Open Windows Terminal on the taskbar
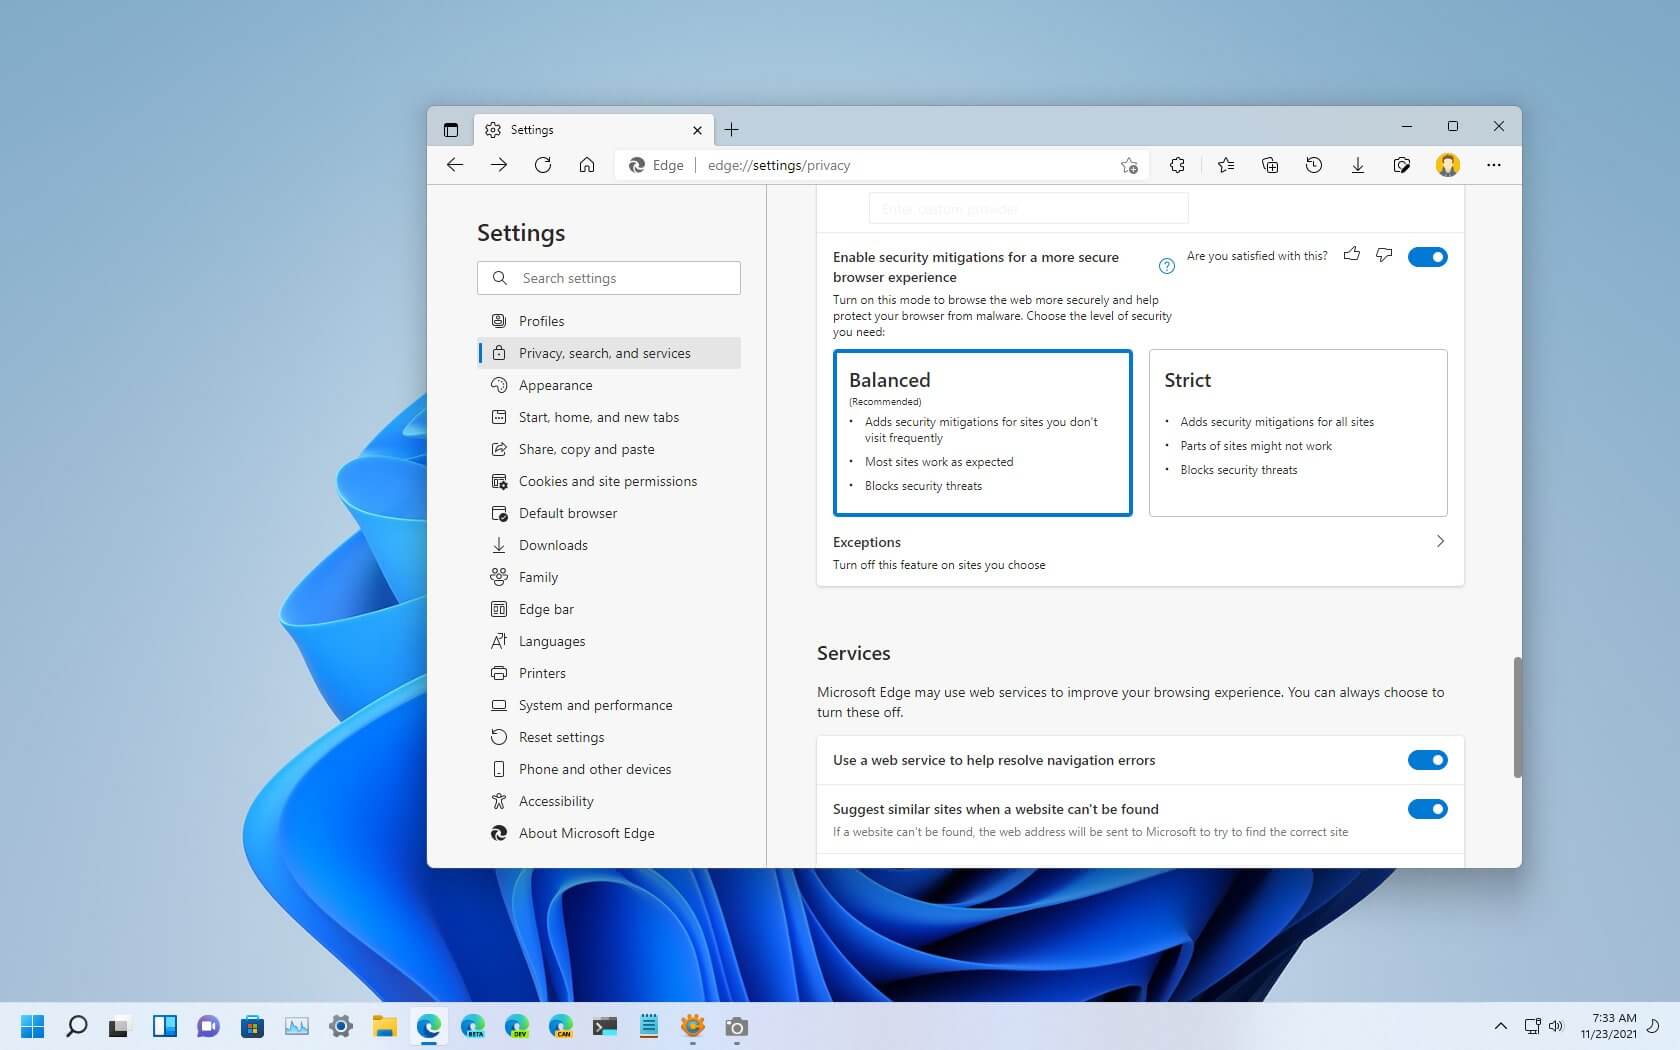This screenshot has width=1680, height=1050. (605, 1026)
